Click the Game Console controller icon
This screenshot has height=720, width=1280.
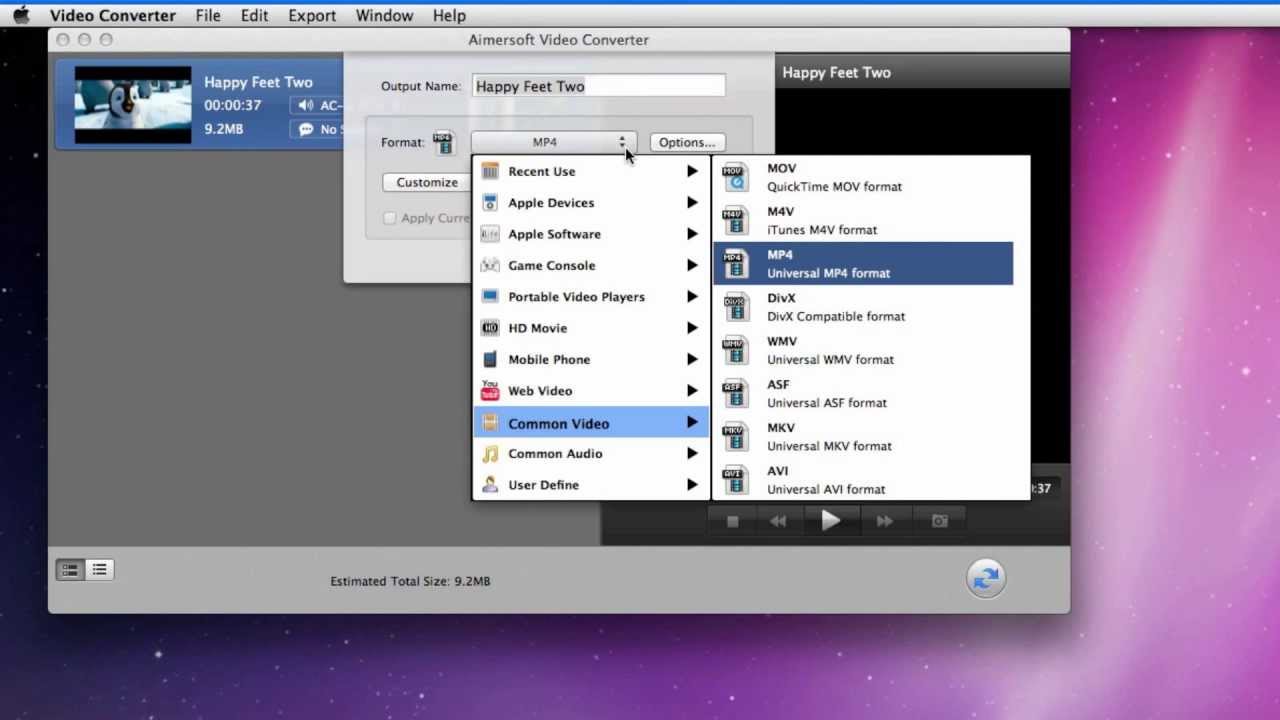[490, 265]
